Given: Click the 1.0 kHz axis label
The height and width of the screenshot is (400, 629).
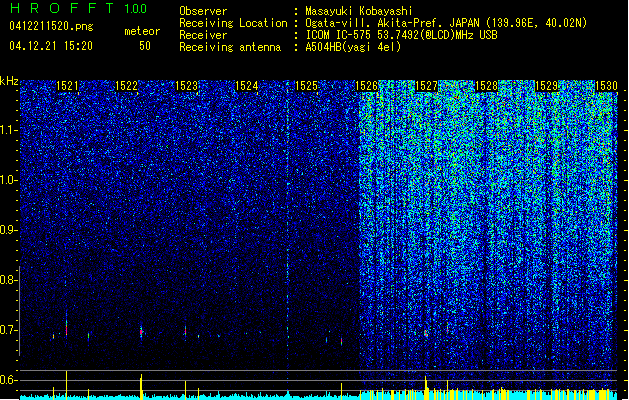Looking at the screenshot, I should (x=8, y=180).
